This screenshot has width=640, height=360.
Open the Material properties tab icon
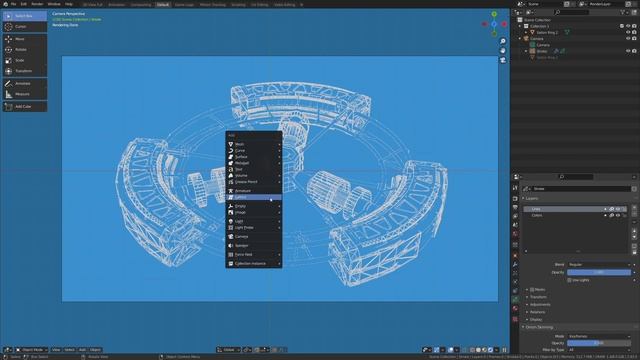tap(515, 309)
